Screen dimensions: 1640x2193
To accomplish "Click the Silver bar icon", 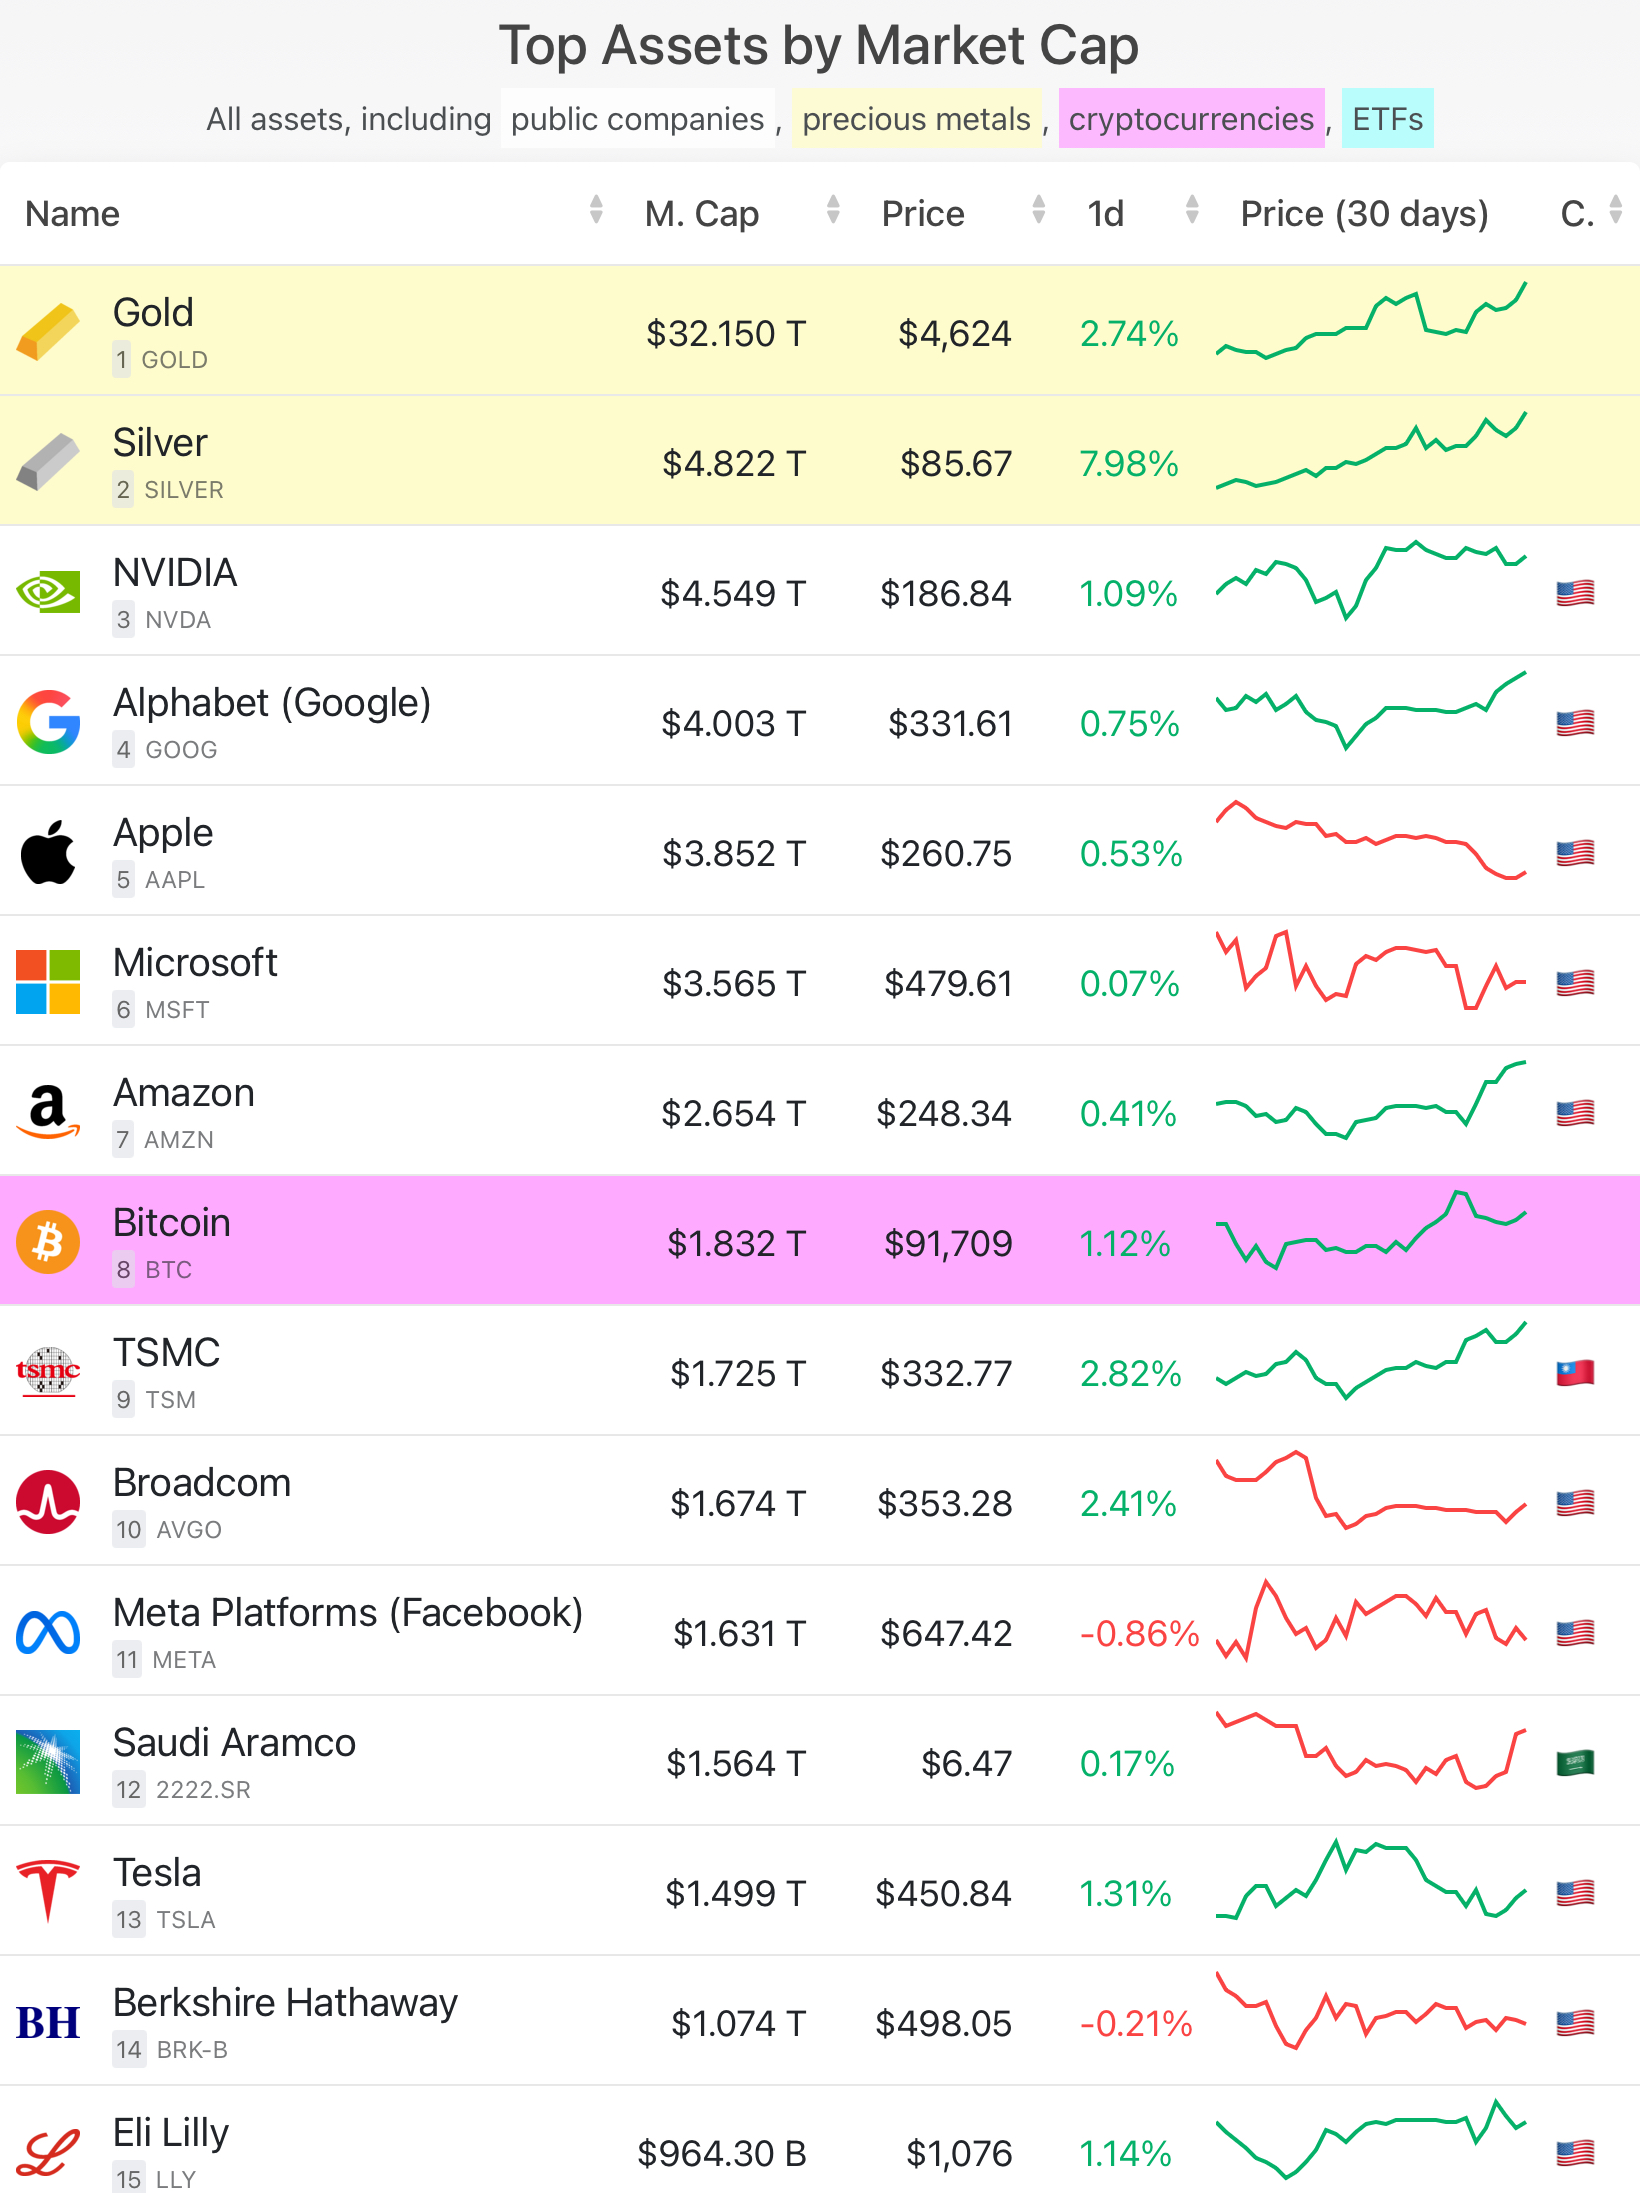I will [x=48, y=461].
